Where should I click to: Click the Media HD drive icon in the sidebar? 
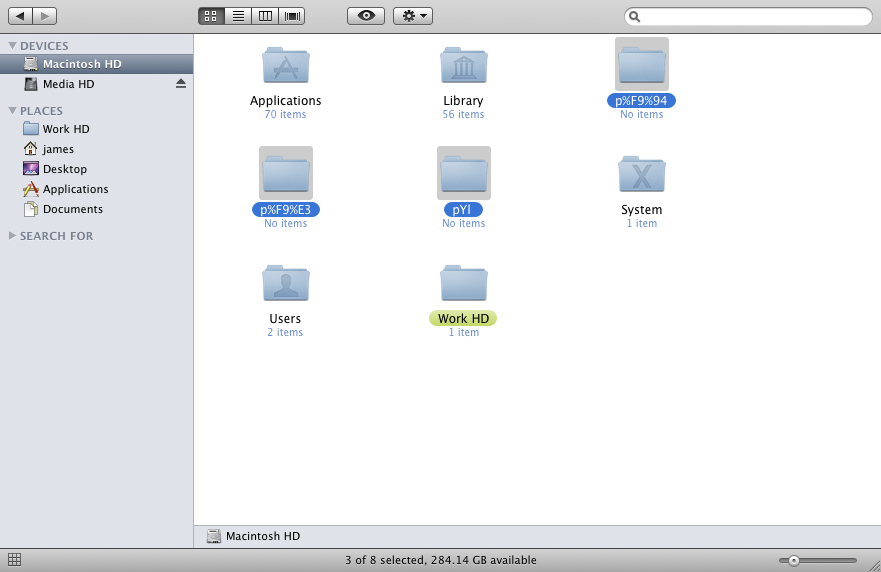click(x=31, y=84)
